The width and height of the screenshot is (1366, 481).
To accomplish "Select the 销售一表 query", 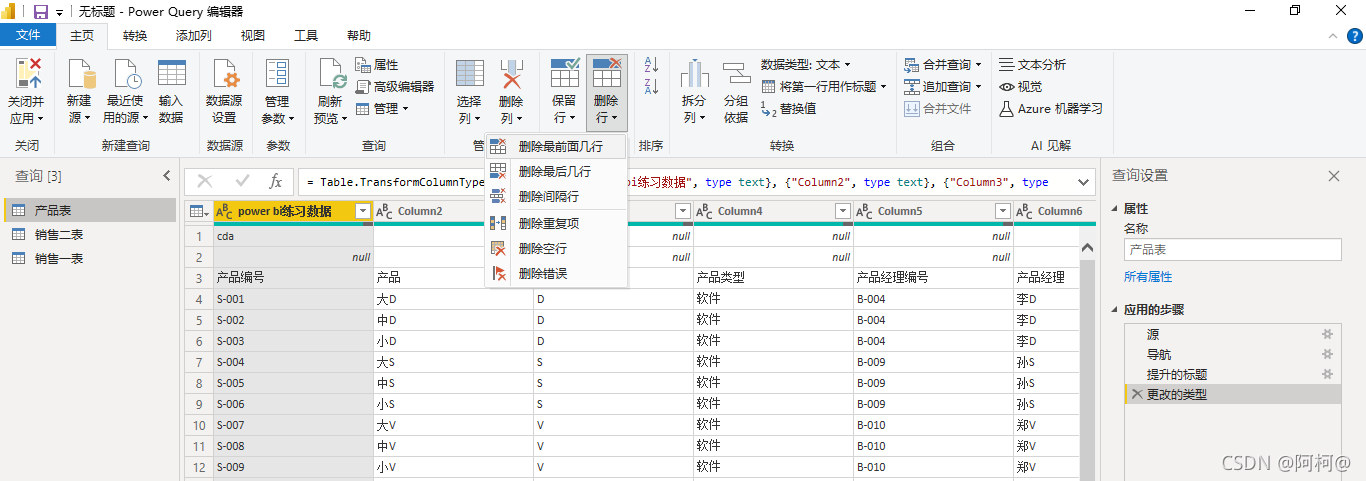I will [90, 258].
